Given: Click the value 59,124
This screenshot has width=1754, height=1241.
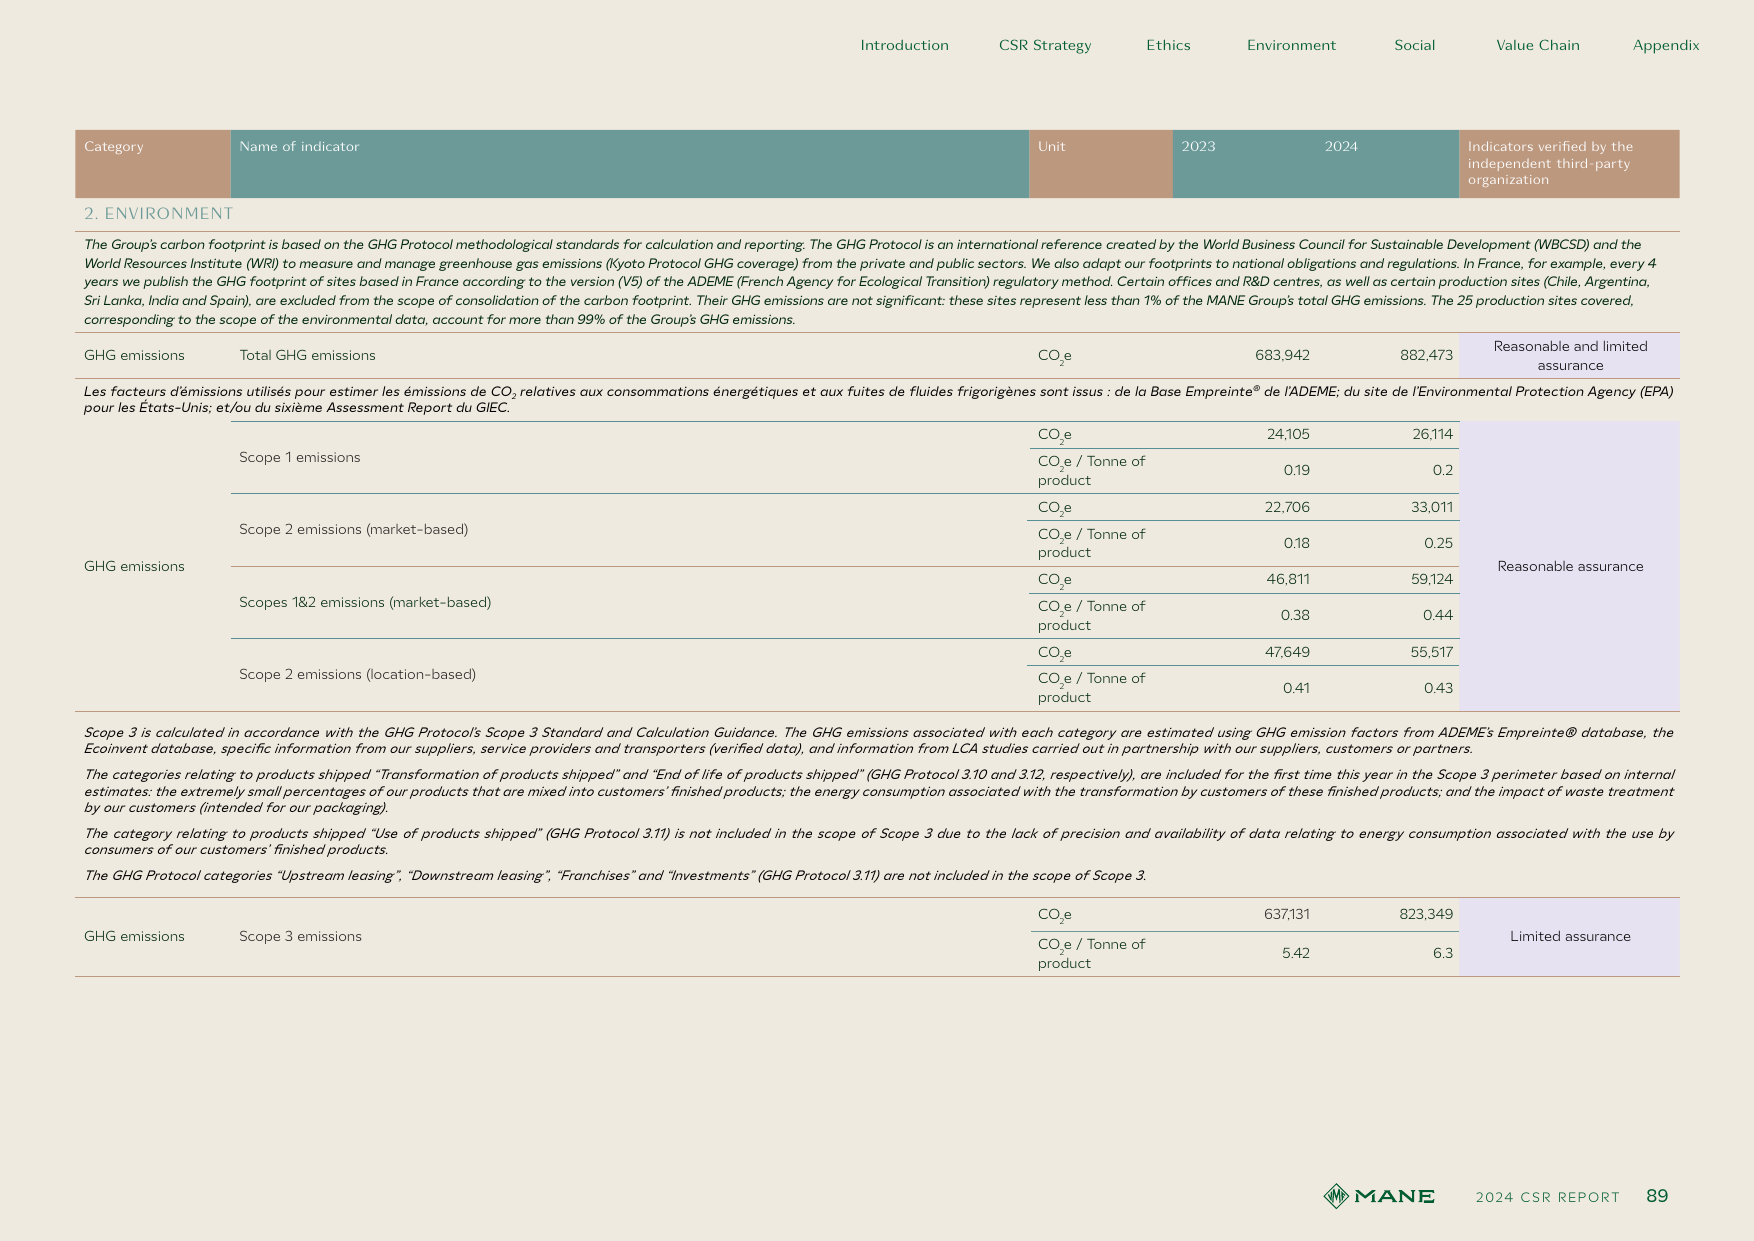Looking at the screenshot, I should 1432,580.
